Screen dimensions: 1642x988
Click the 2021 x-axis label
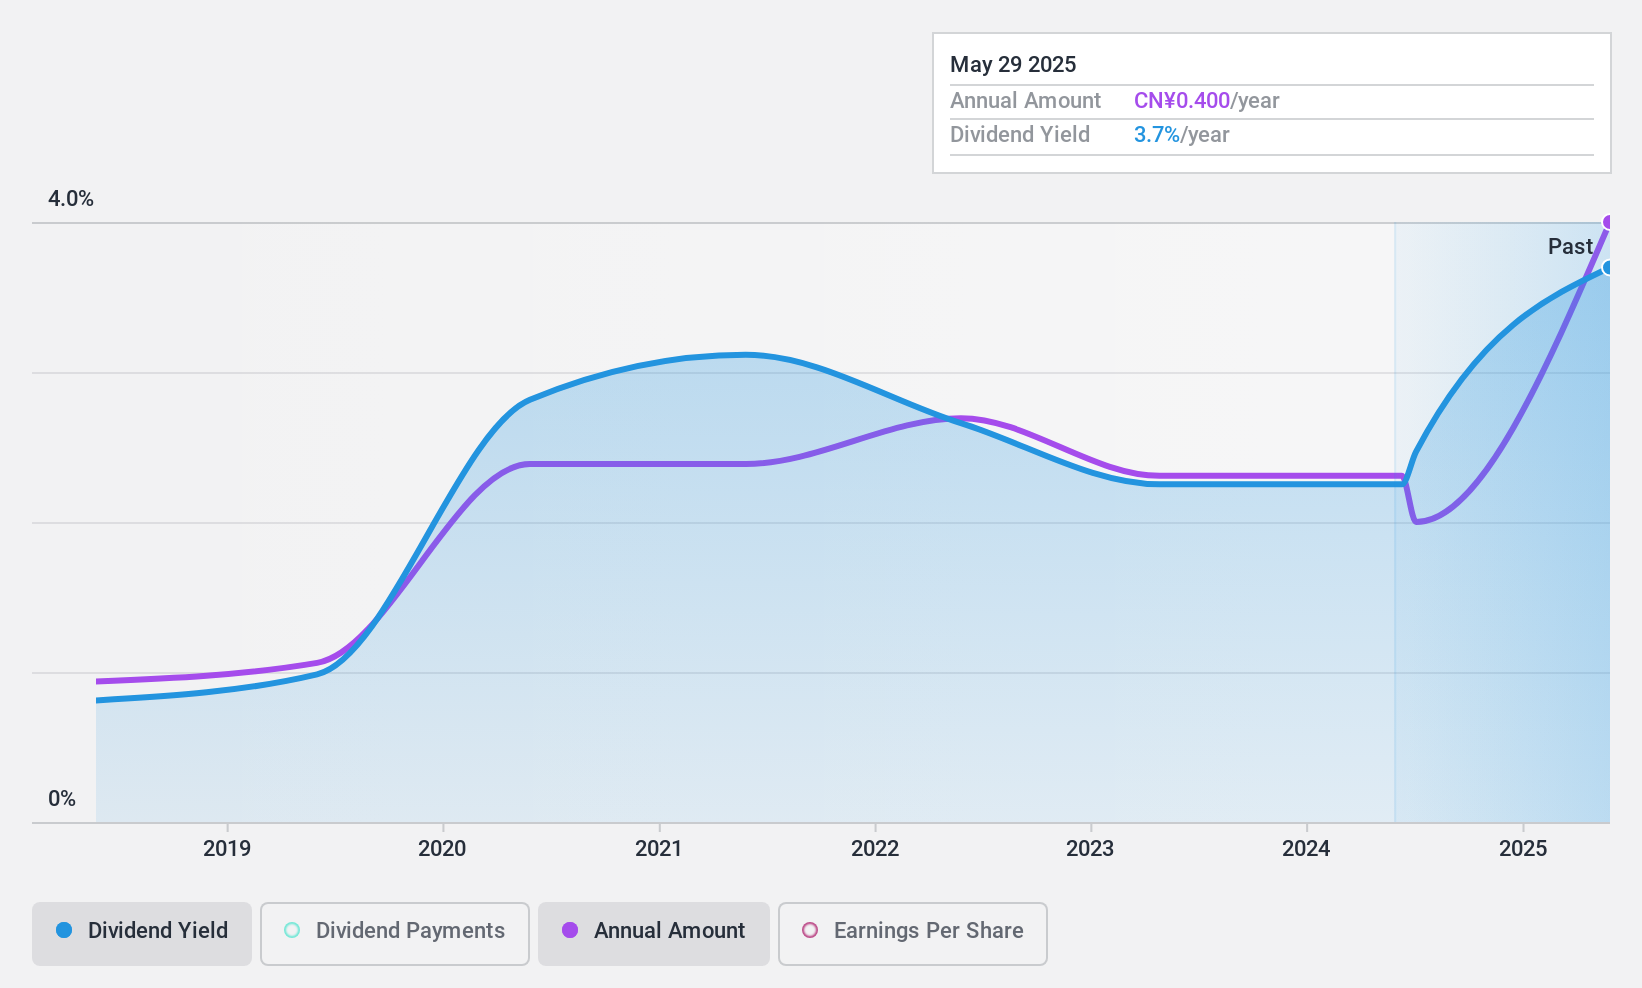click(x=659, y=849)
